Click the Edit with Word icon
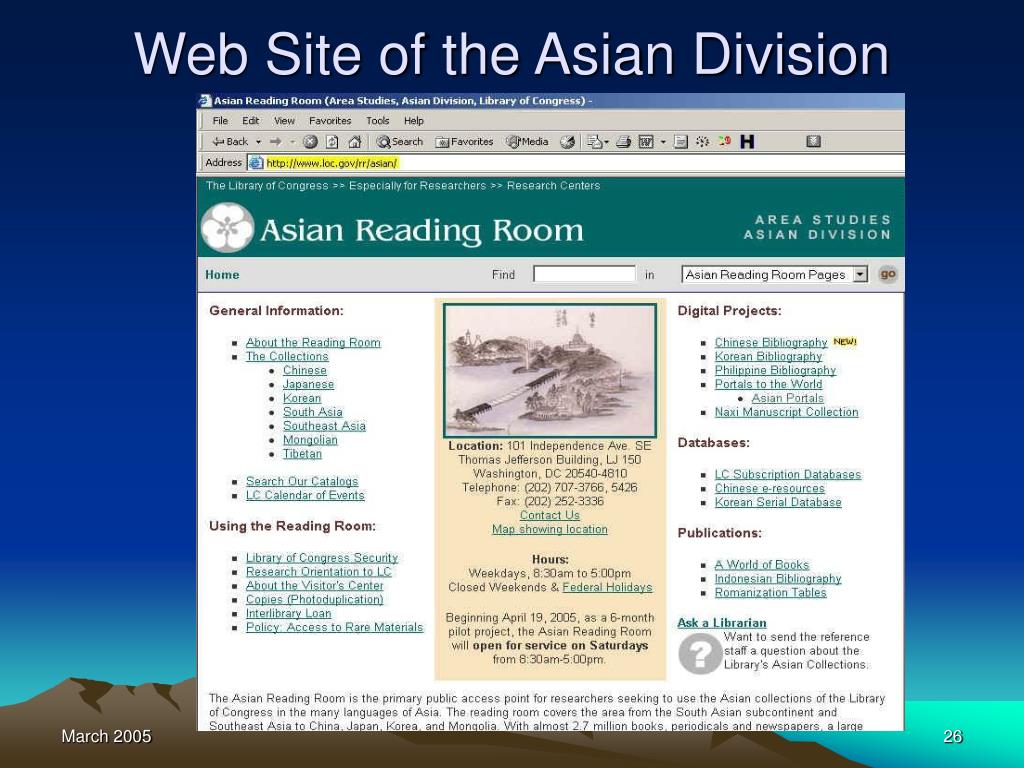The width and height of the screenshot is (1024, 768). [646, 142]
